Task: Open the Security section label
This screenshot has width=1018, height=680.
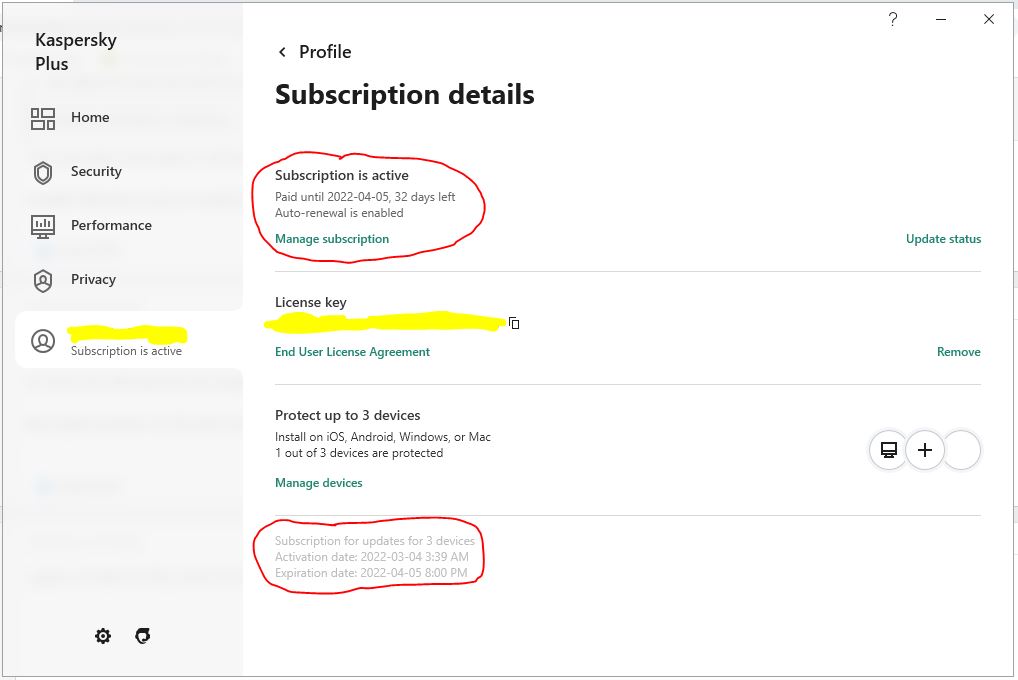Action: click(96, 172)
